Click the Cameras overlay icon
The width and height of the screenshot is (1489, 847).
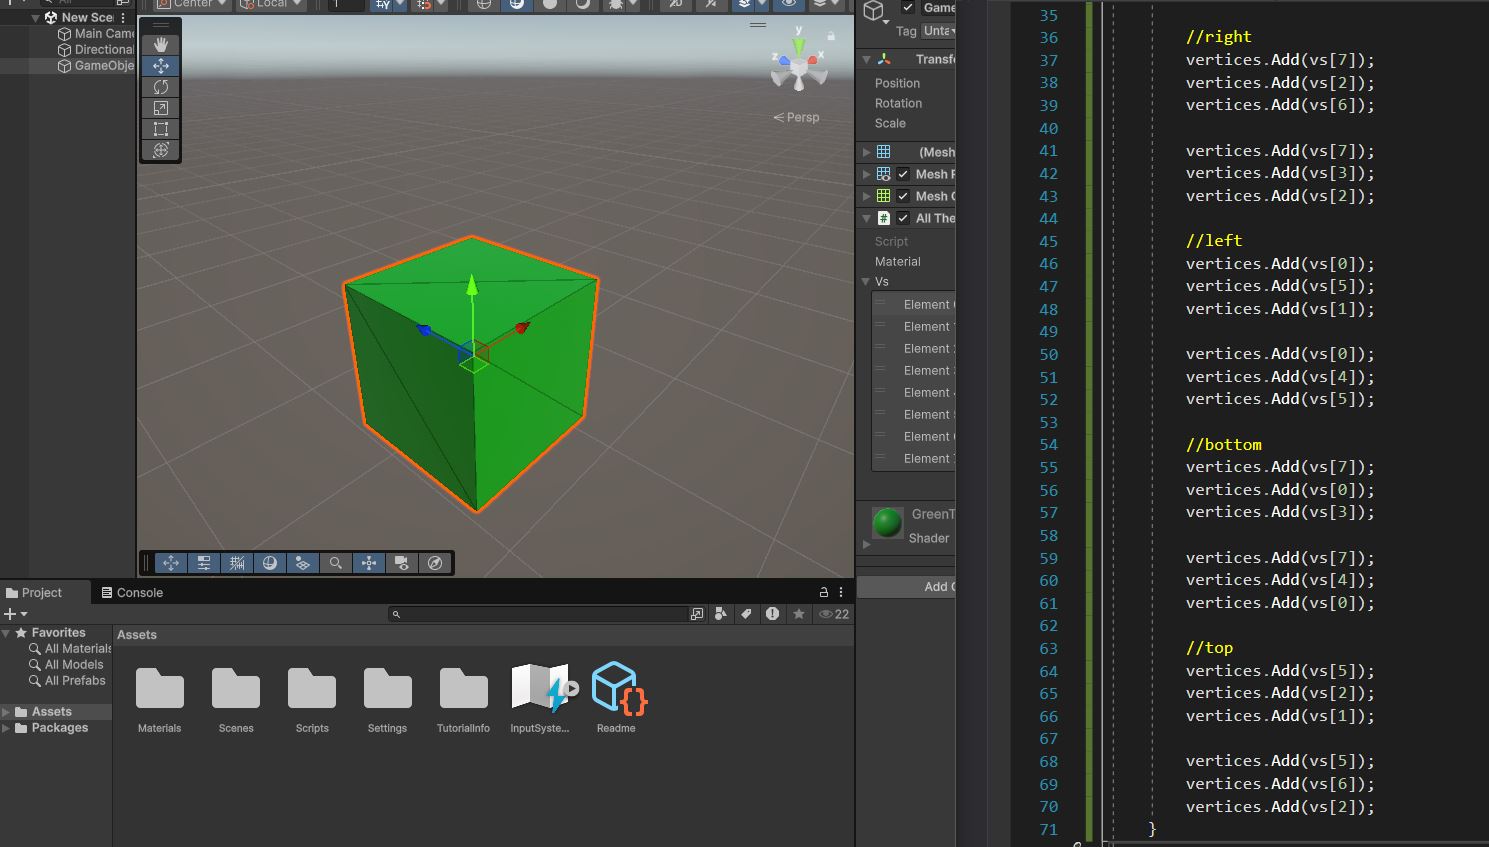coord(402,563)
